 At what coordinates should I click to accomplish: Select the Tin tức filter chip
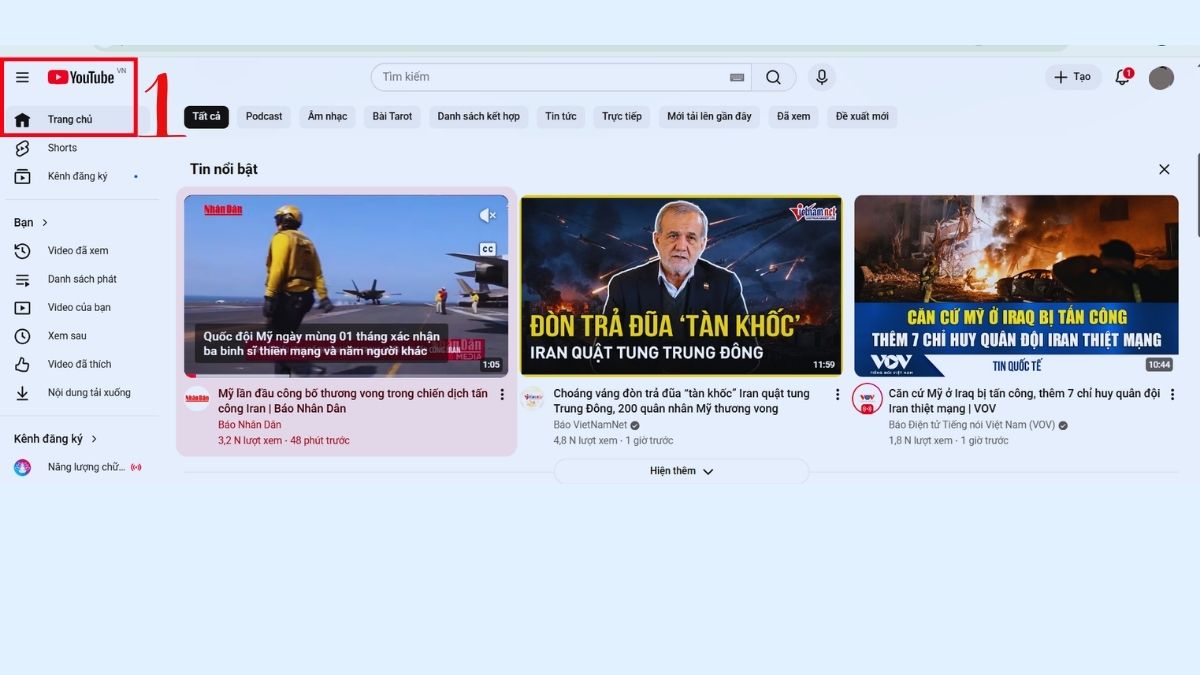(x=560, y=116)
